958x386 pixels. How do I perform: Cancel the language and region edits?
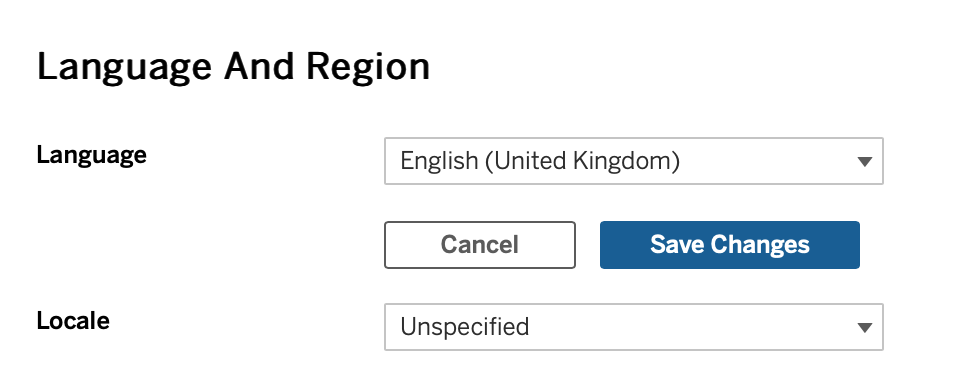pos(480,245)
